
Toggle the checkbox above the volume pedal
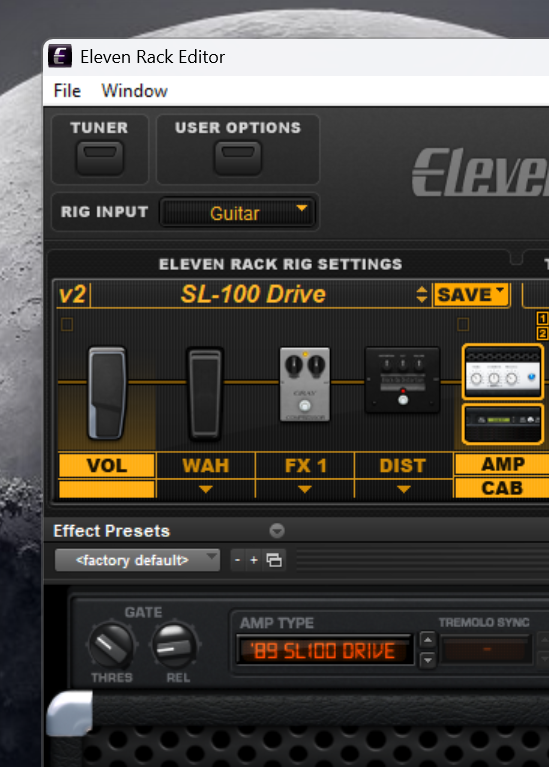[67, 324]
